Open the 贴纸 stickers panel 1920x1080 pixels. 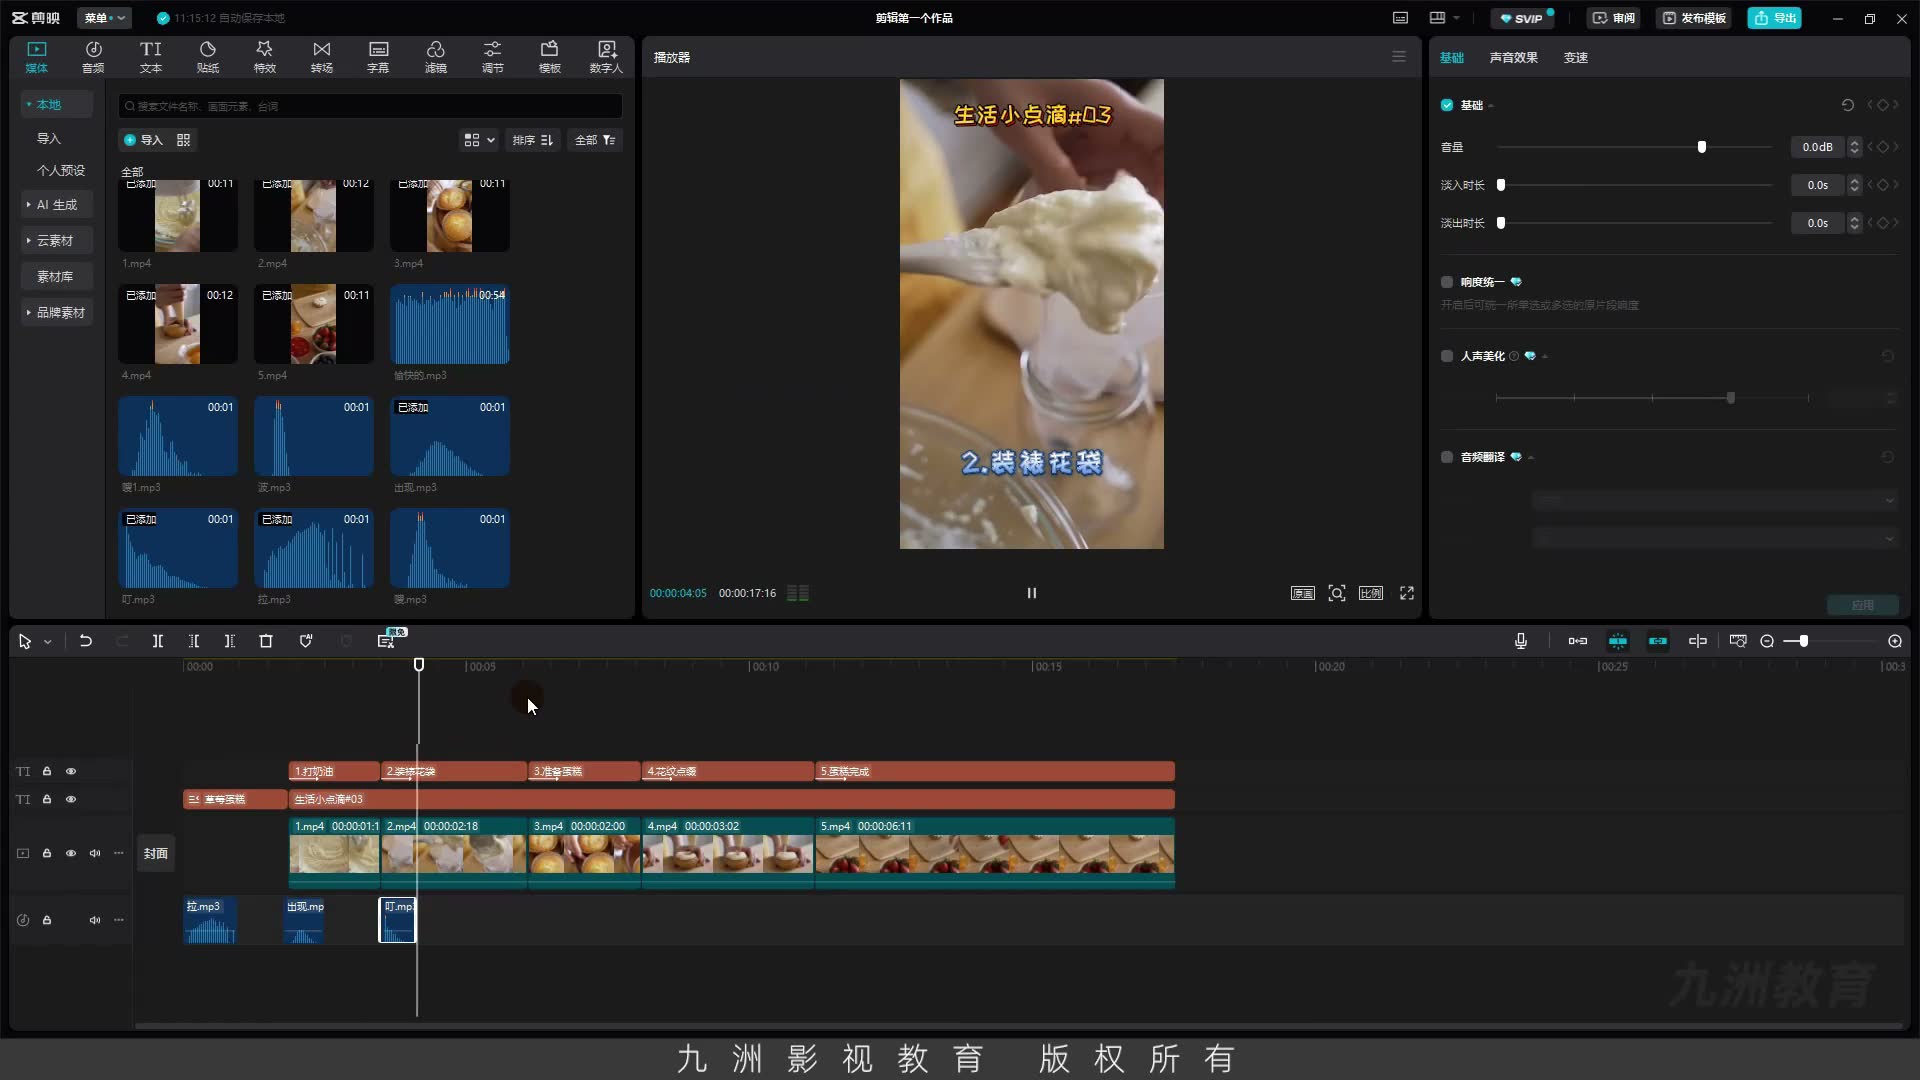pos(207,57)
